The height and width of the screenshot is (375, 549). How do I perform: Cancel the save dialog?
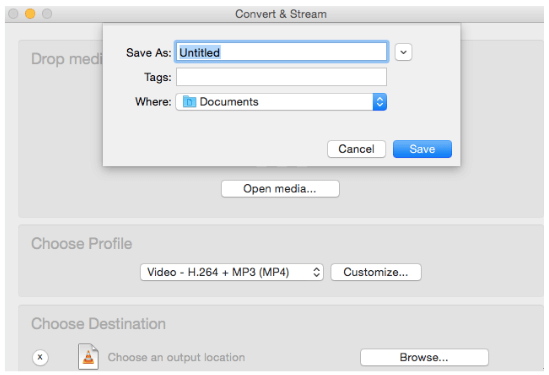click(356, 149)
